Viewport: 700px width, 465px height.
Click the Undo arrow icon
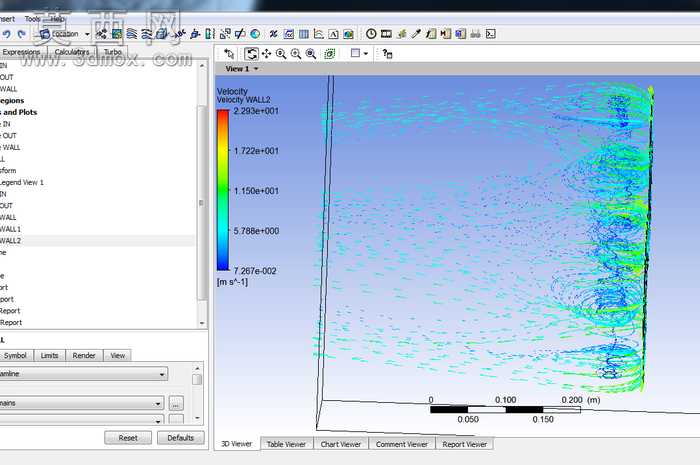(x=6, y=34)
